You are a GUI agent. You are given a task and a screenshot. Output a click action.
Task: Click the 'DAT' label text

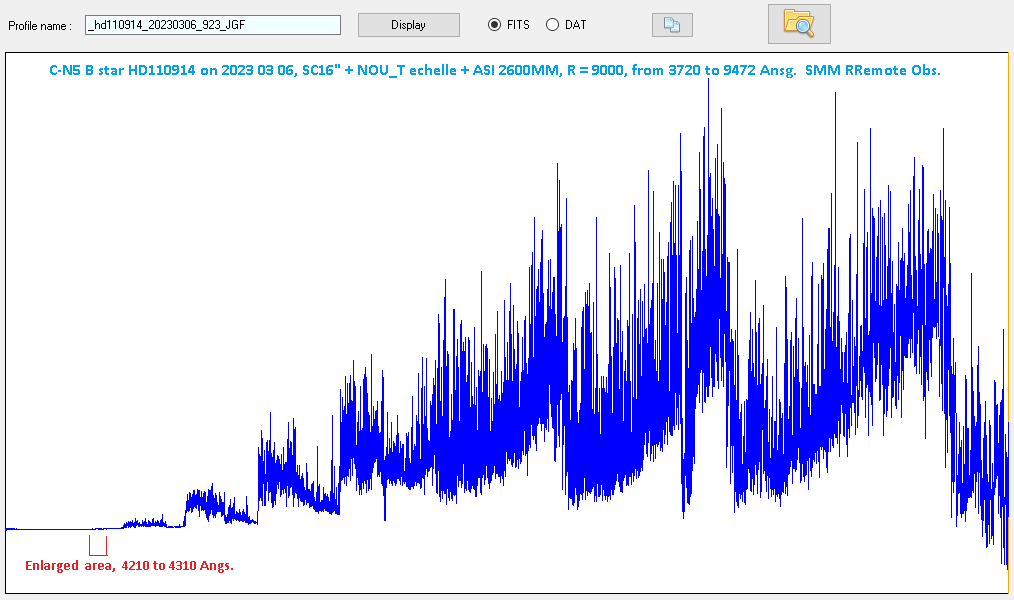pos(575,25)
